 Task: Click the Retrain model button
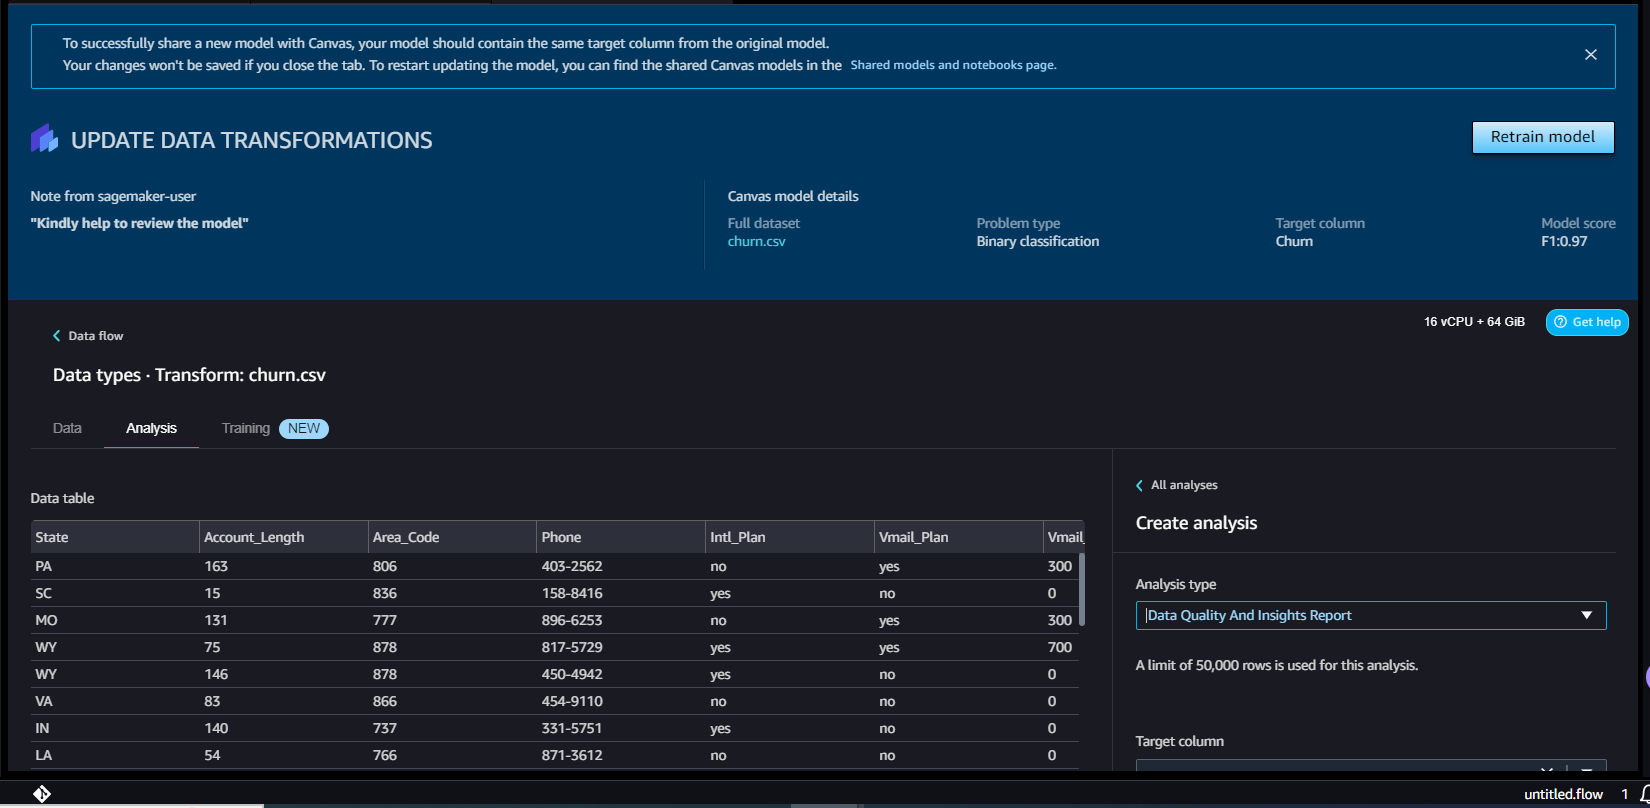[1543, 137]
